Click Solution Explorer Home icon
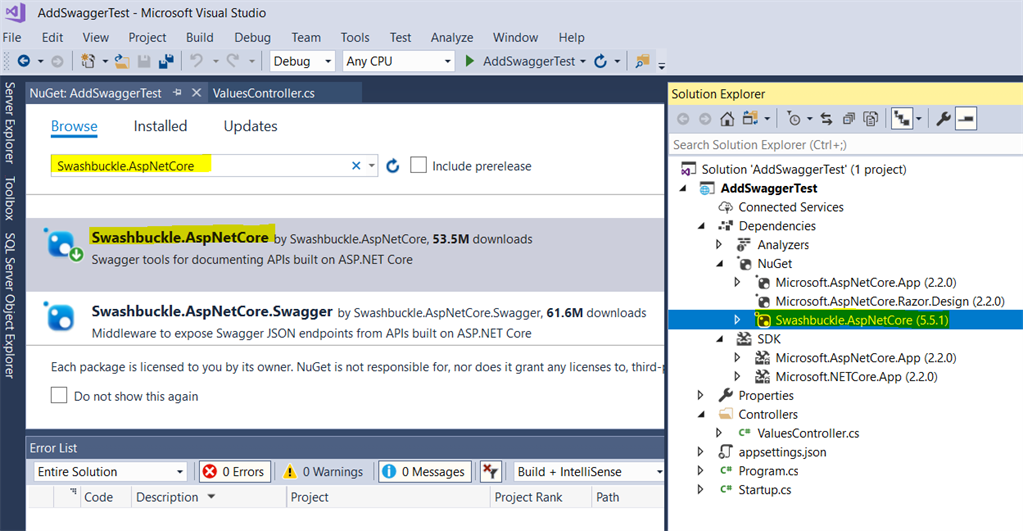 [727, 119]
